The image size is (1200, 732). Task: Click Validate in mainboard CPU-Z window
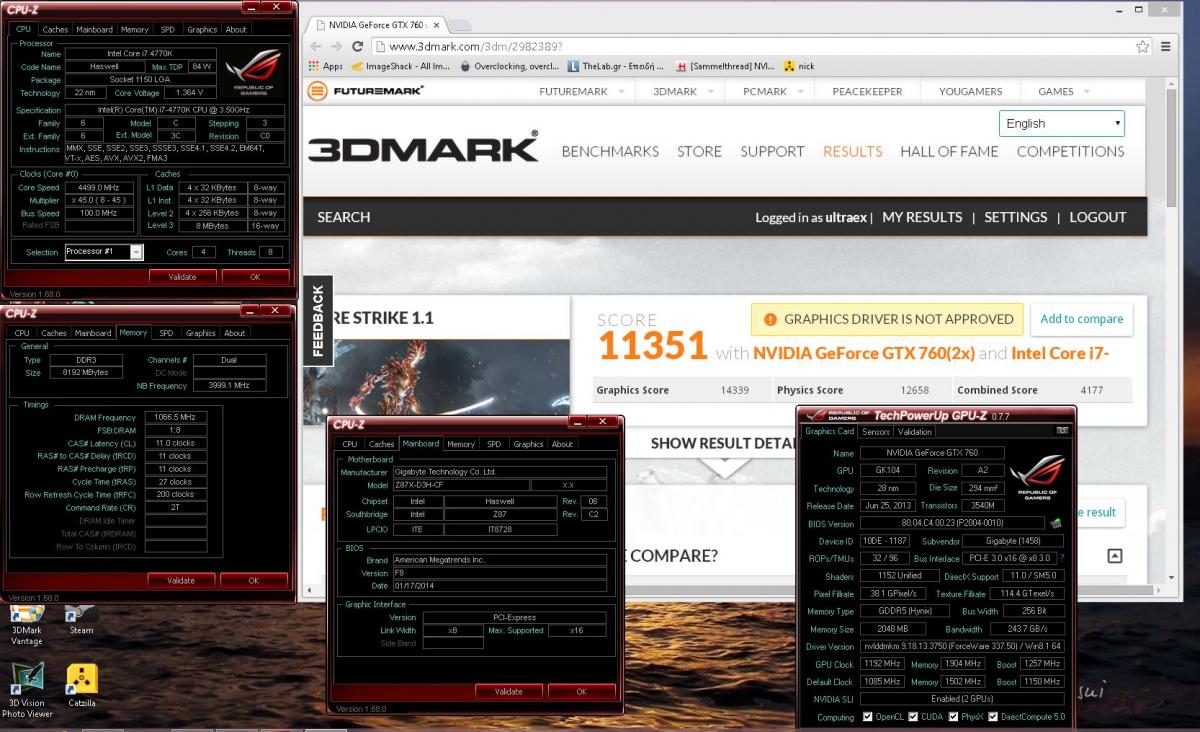(x=509, y=691)
